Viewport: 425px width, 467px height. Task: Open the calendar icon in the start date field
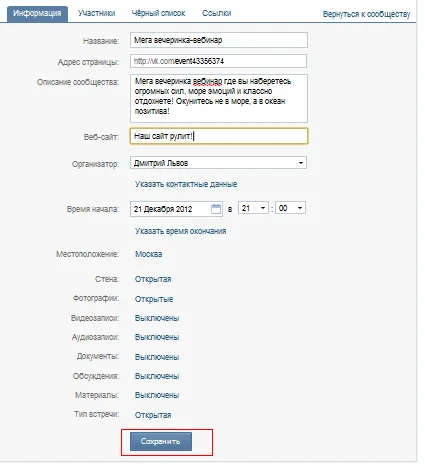[216, 209]
